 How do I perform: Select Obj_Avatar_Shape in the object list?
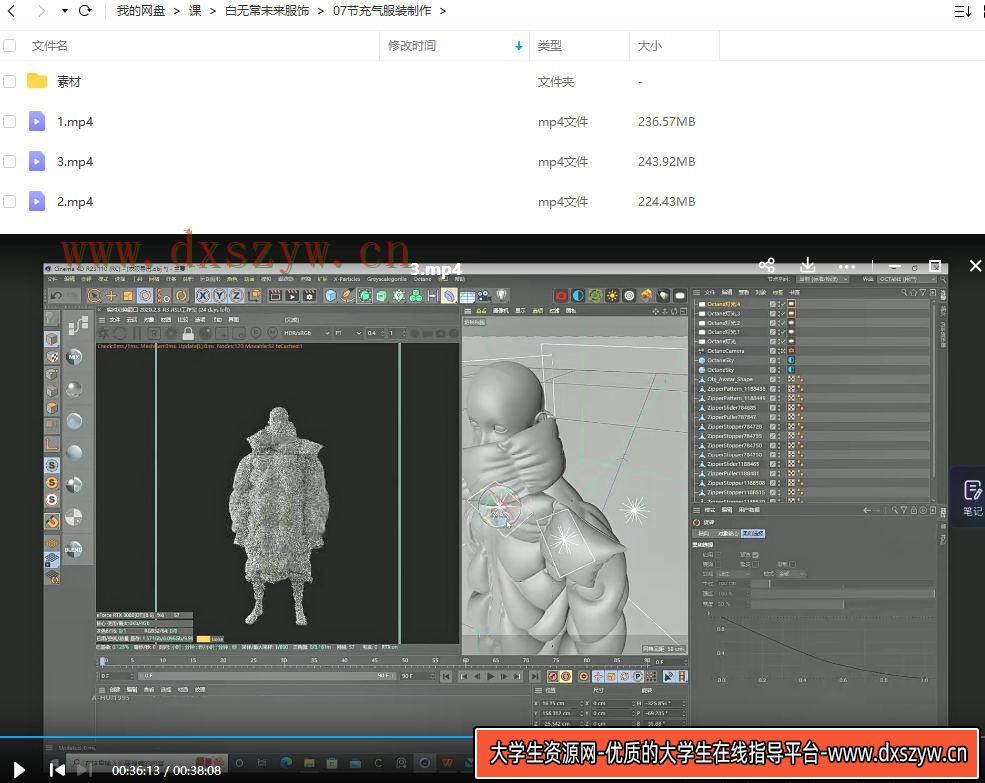click(x=729, y=379)
